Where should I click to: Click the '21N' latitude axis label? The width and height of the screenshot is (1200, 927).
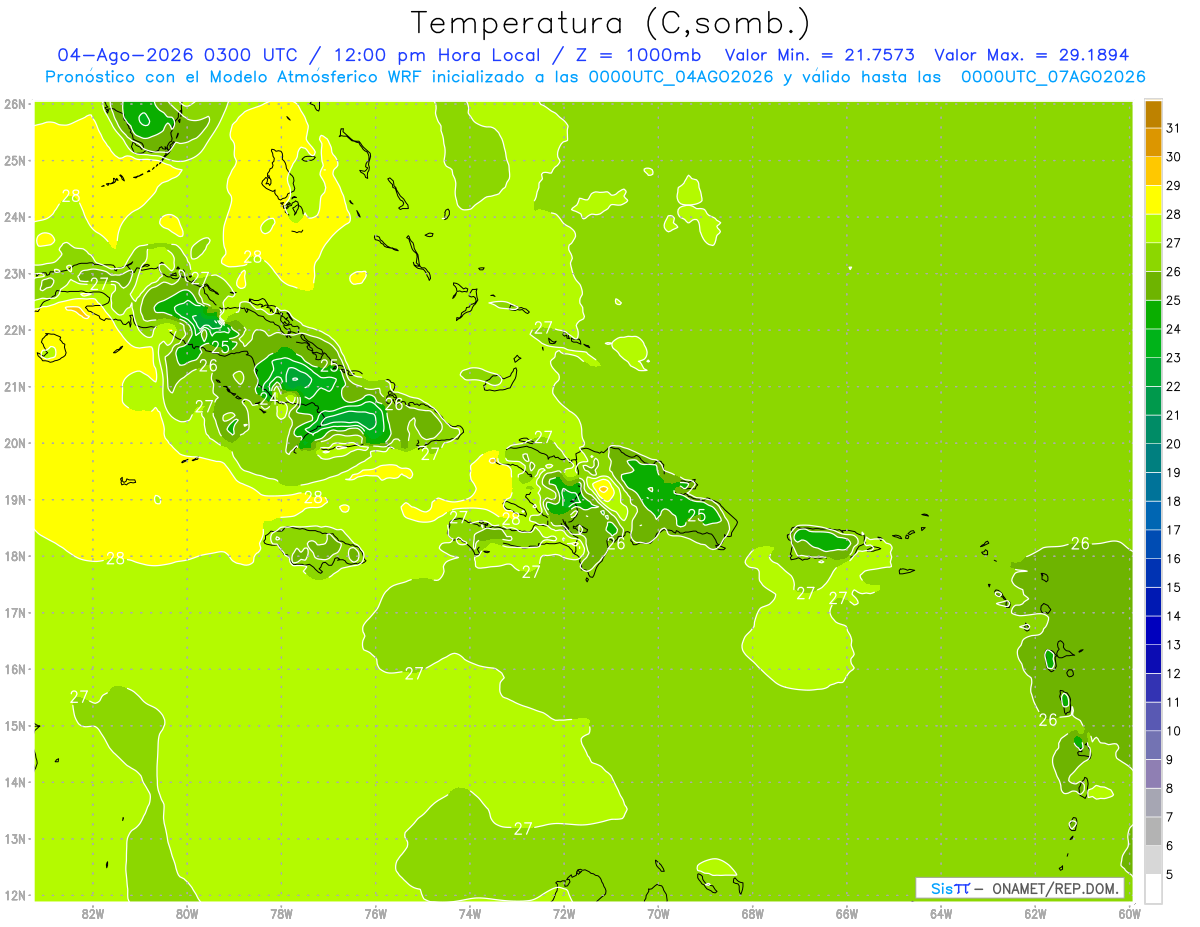(15, 386)
